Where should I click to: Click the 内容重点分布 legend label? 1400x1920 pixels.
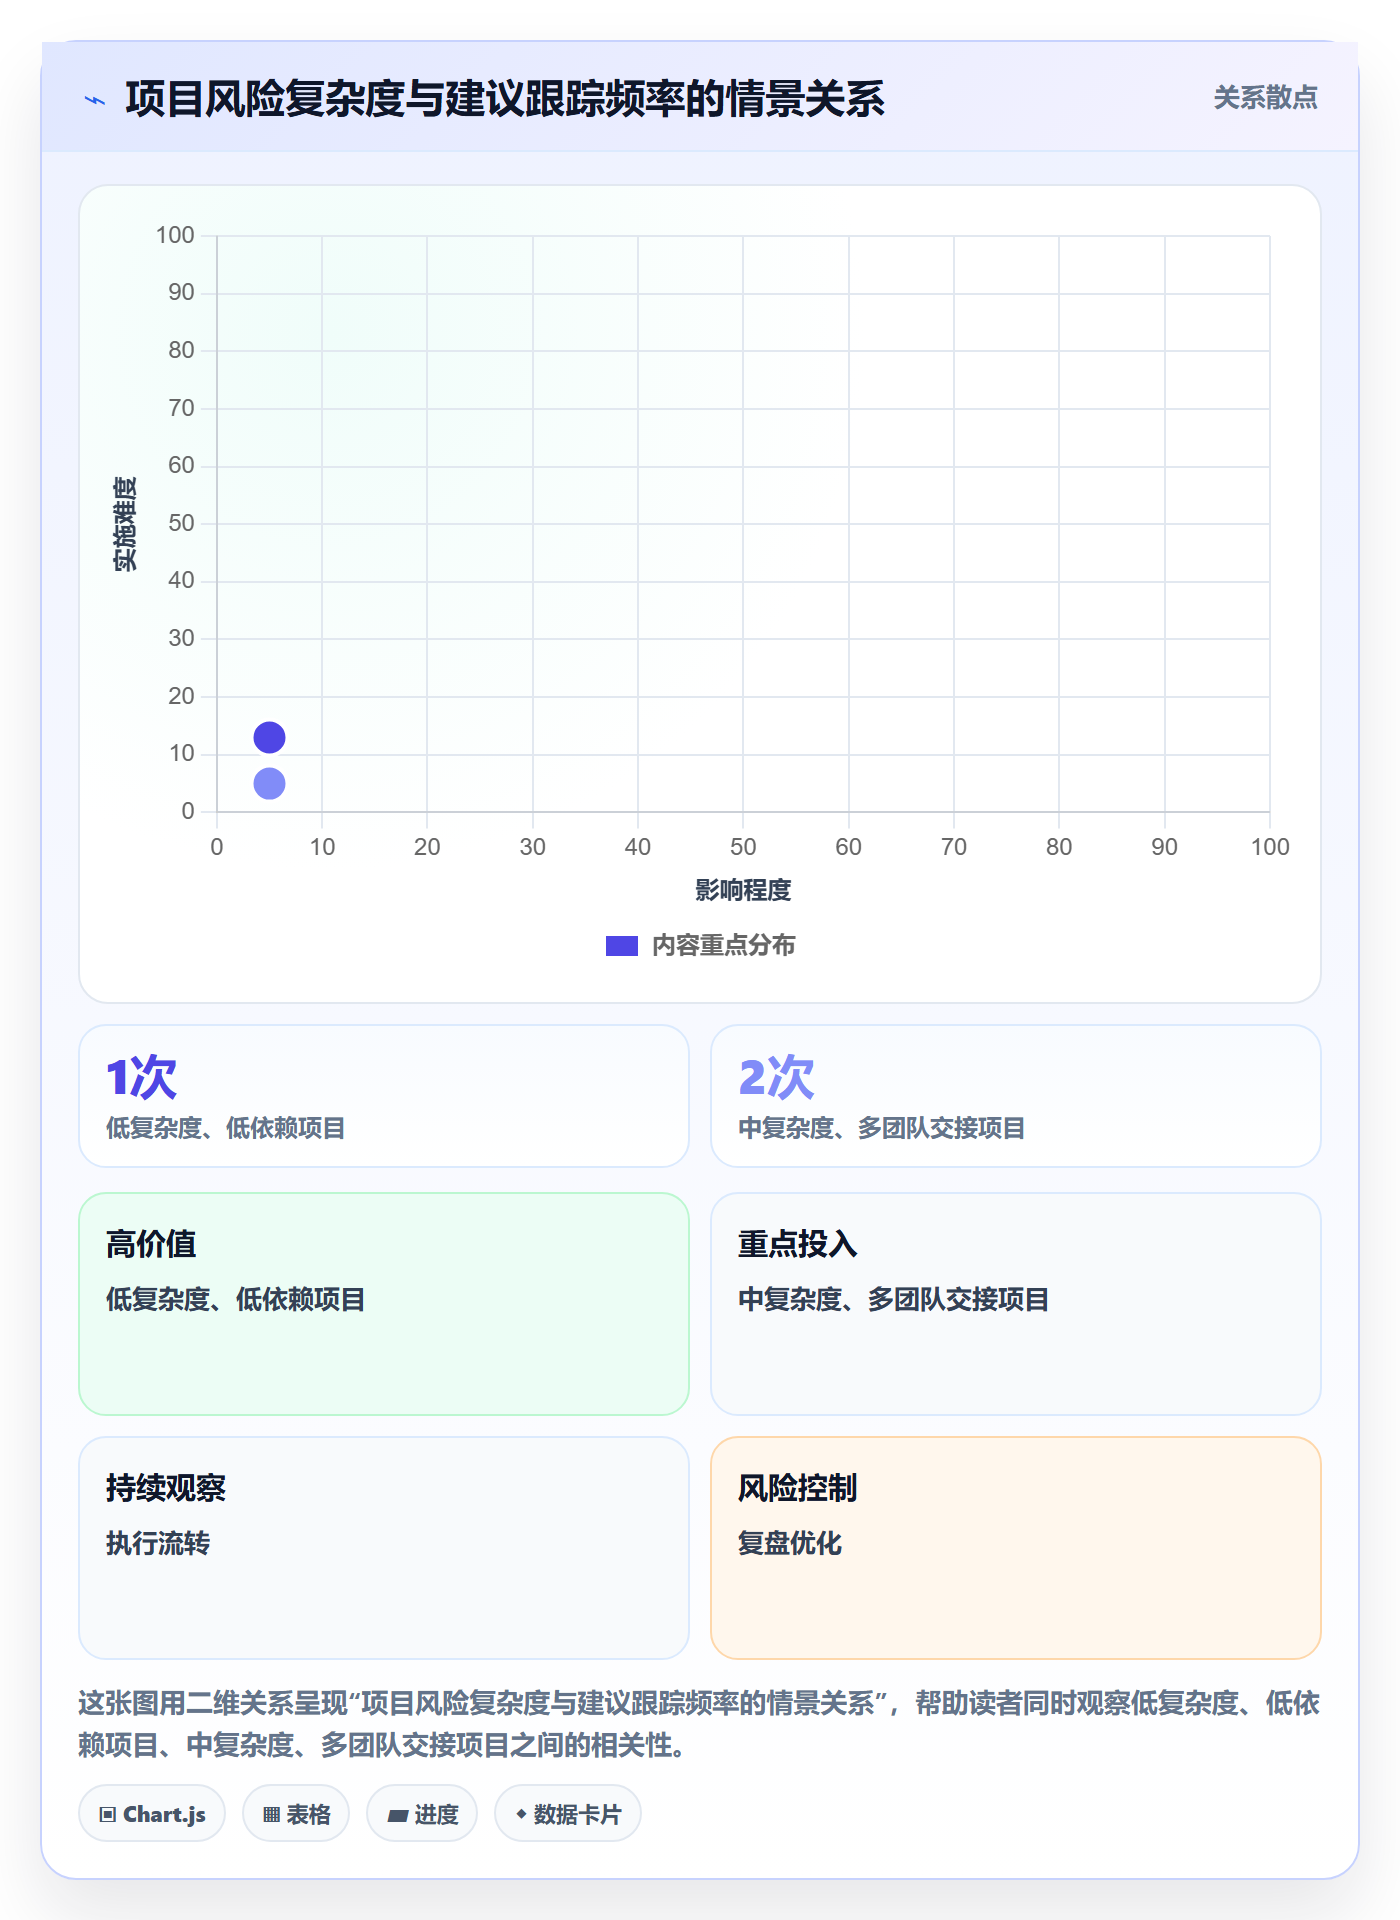723,946
